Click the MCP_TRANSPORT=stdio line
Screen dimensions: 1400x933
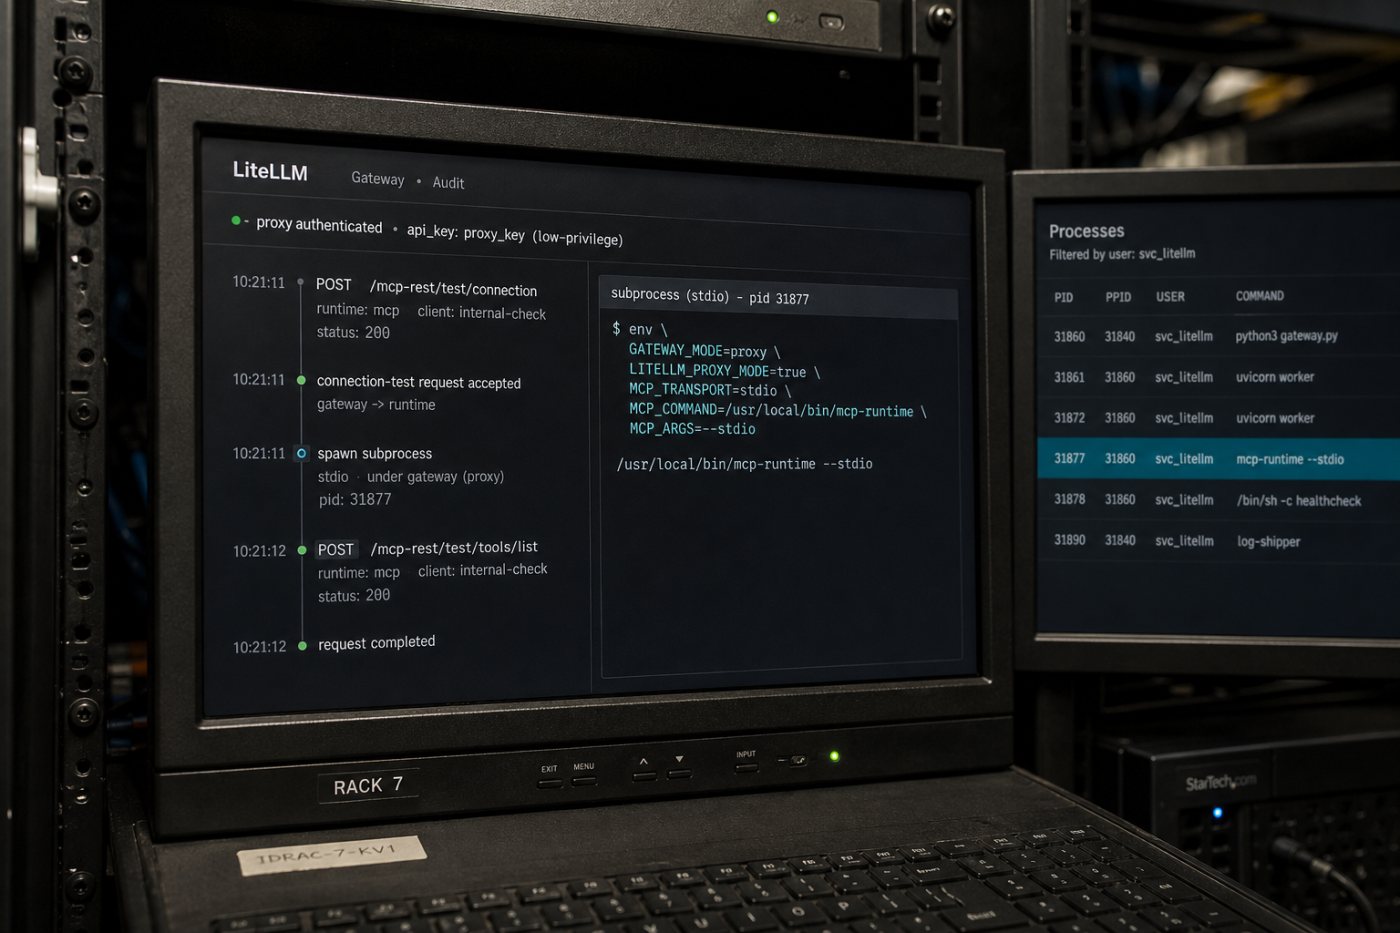click(709, 390)
